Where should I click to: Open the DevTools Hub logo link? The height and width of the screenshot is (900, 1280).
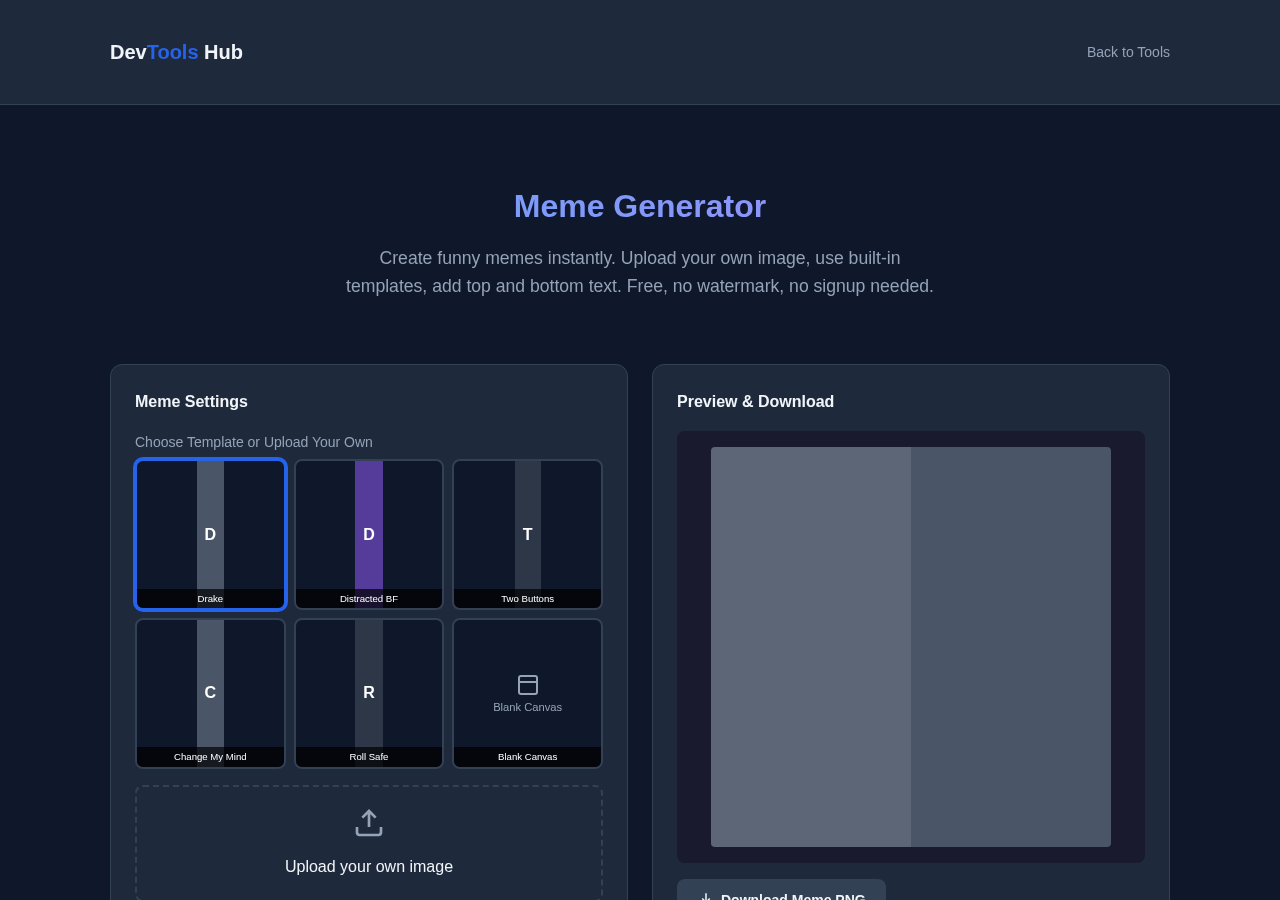(176, 52)
